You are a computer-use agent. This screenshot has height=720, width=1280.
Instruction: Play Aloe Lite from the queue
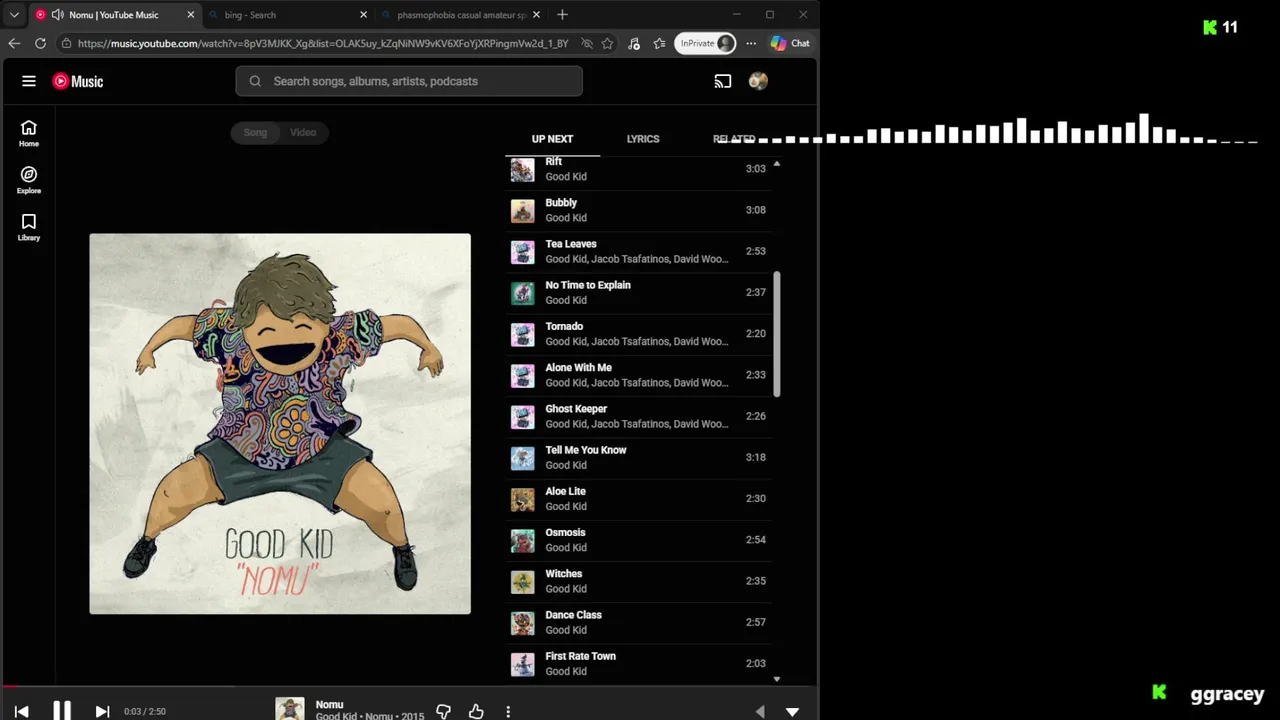coord(638,498)
